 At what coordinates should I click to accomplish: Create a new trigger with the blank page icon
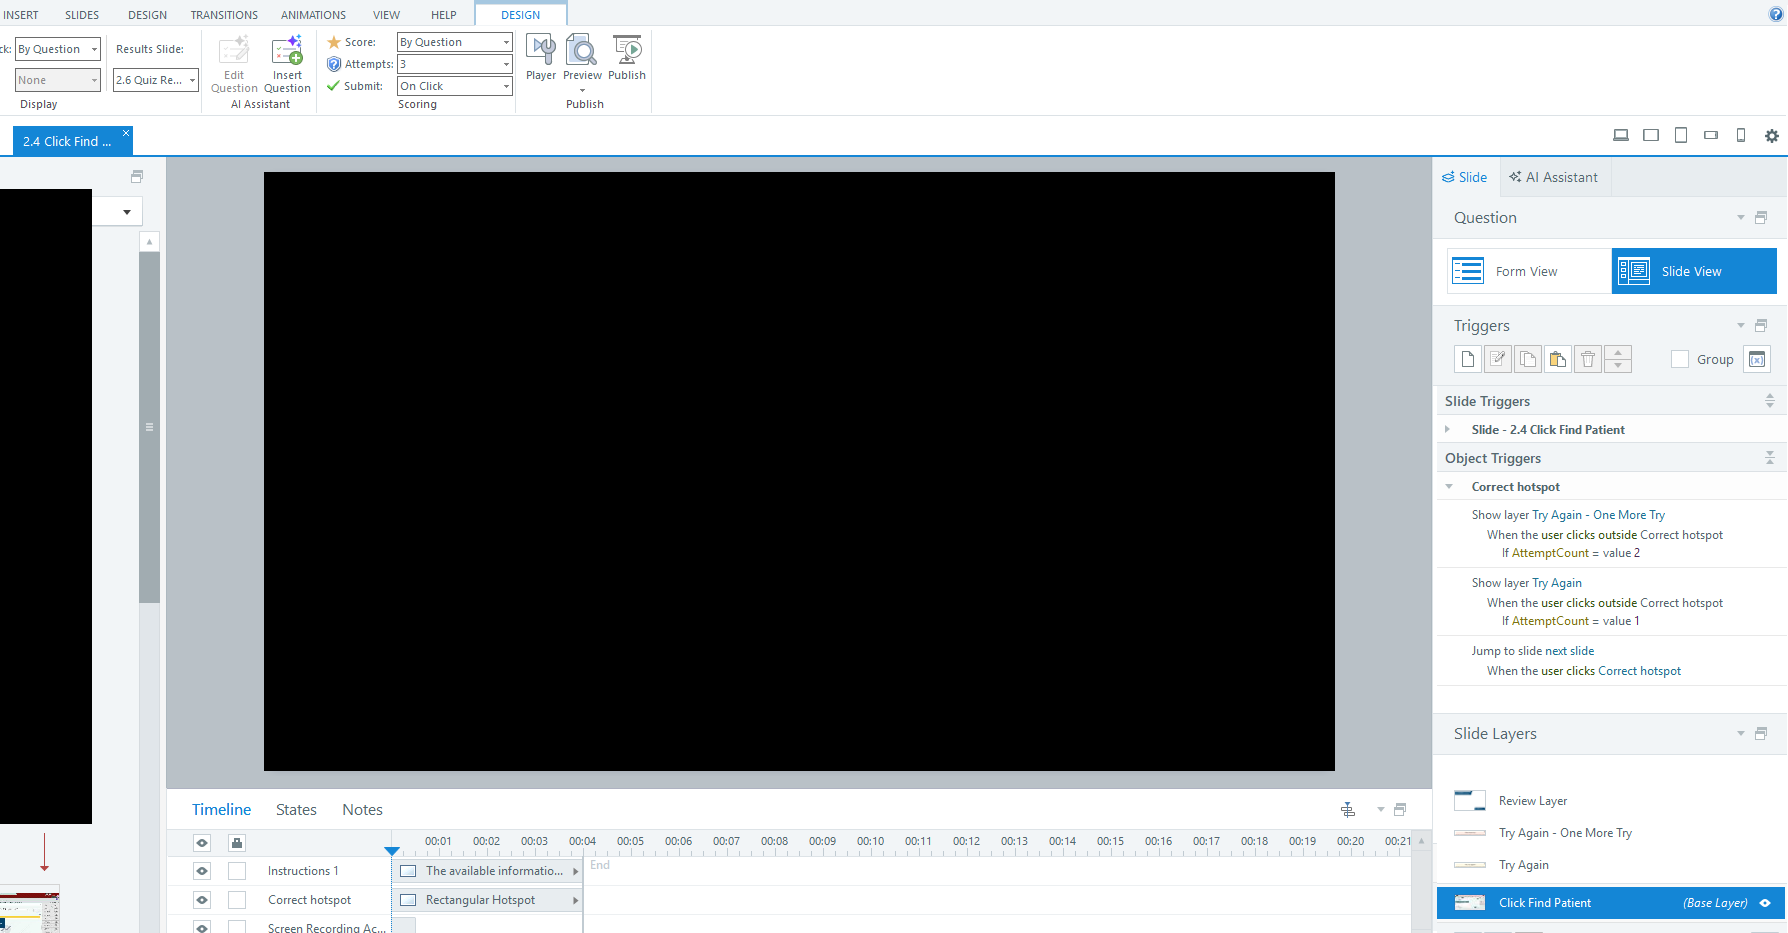click(1468, 359)
